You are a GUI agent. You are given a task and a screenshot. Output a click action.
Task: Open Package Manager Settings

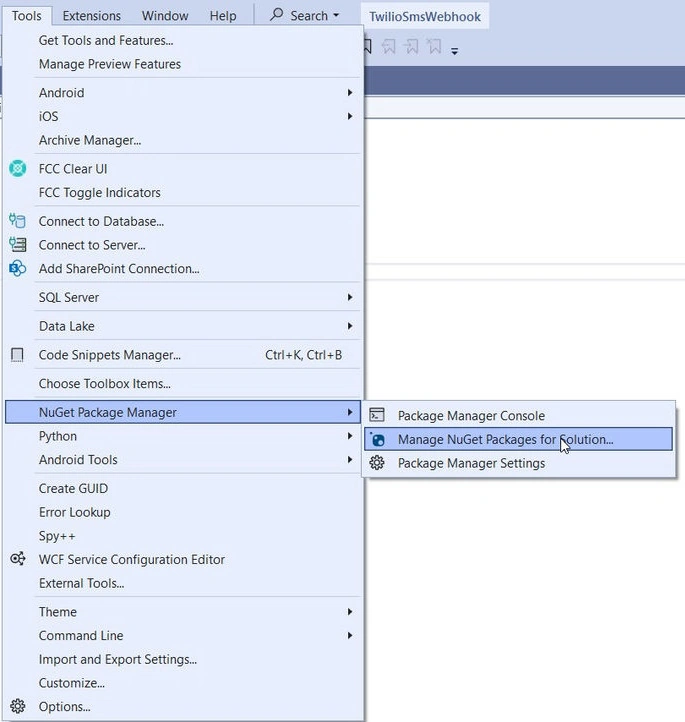click(x=518, y=463)
